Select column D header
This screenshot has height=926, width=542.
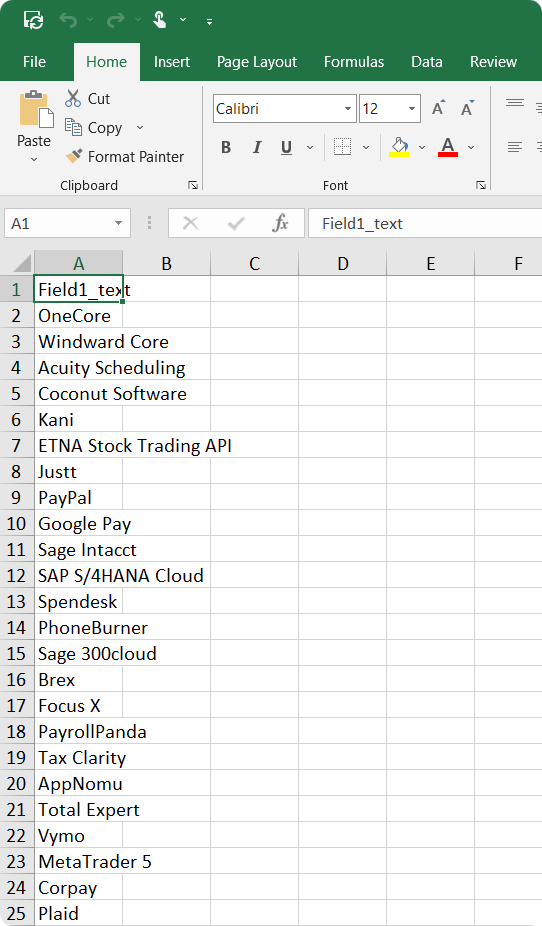coord(342,263)
